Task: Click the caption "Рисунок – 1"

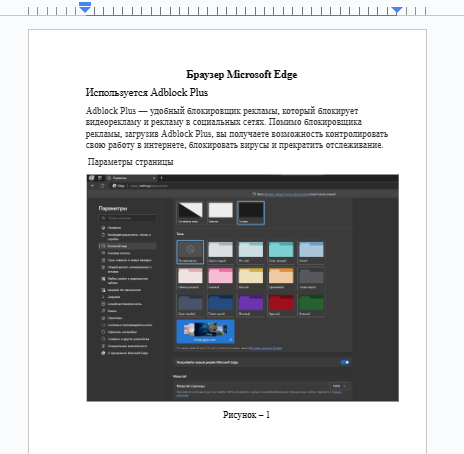Action: [x=246, y=415]
